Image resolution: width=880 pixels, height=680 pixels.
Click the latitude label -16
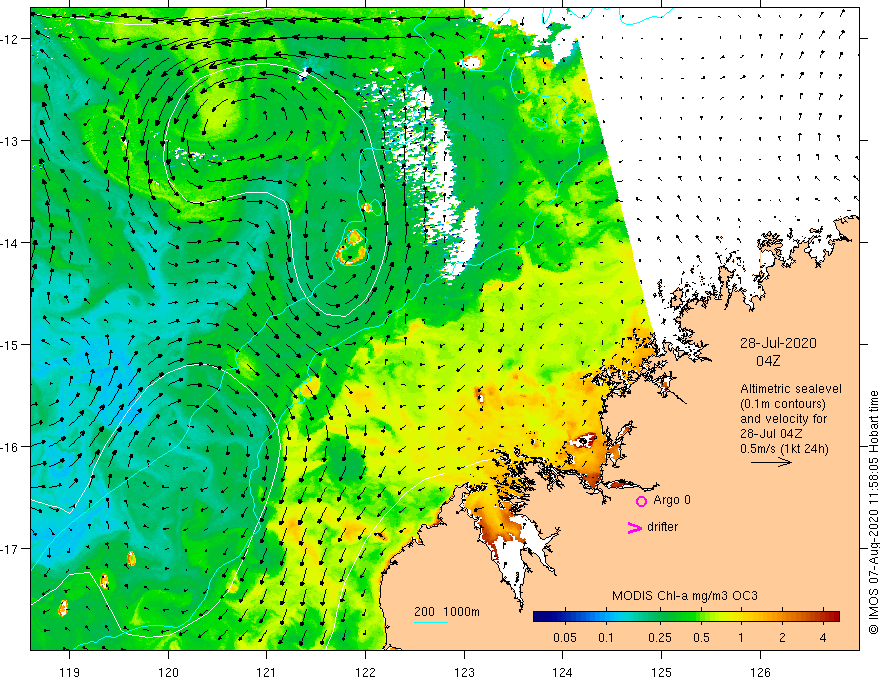tap(9, 447)
